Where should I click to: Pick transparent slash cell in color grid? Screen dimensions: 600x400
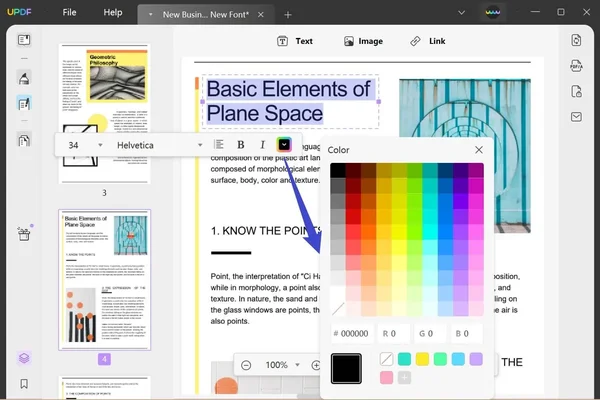[x=338, y=309]
